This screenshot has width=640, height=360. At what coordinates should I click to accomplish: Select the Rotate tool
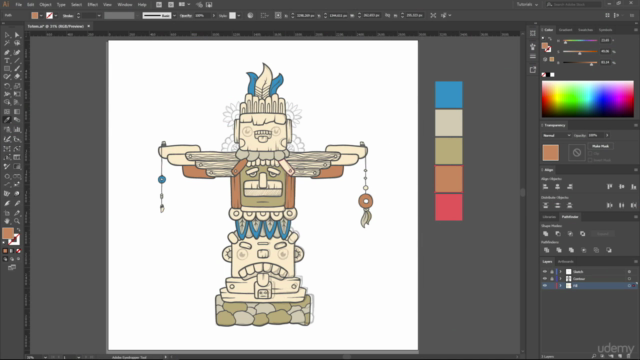tap(7, 86)
